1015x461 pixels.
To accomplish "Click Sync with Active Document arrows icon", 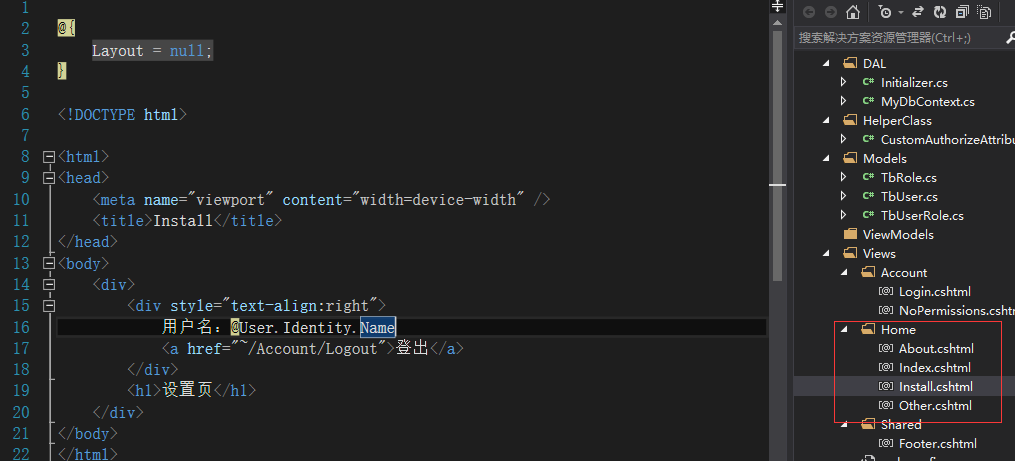I will click(x=917, y=12).
